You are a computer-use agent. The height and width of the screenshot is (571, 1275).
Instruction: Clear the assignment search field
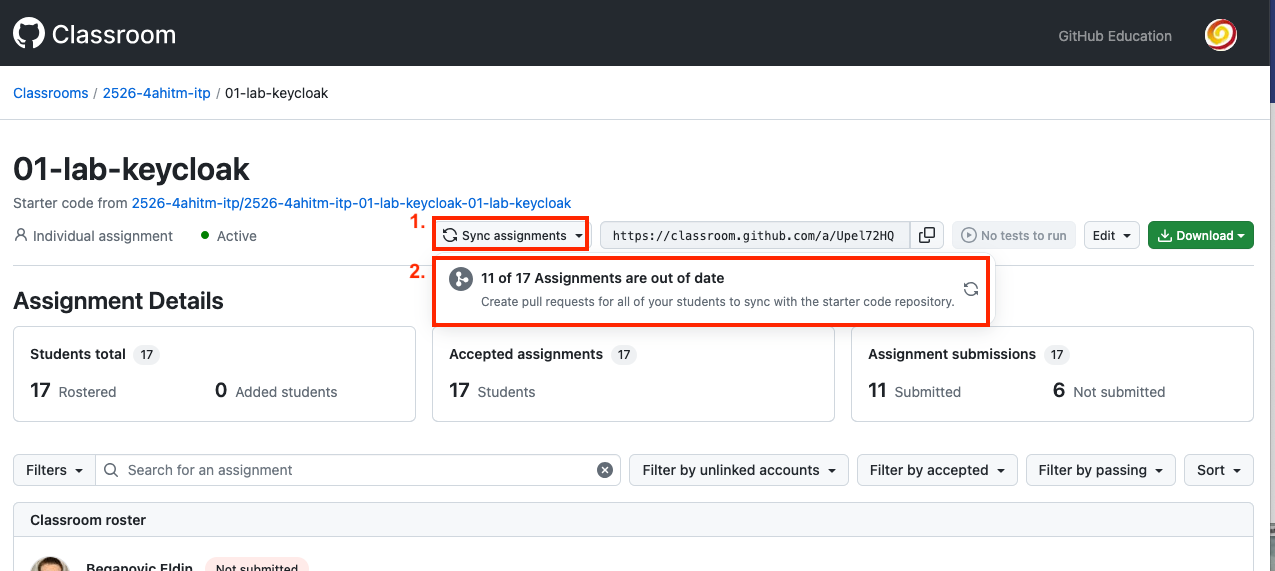click(x=605, y=470)
